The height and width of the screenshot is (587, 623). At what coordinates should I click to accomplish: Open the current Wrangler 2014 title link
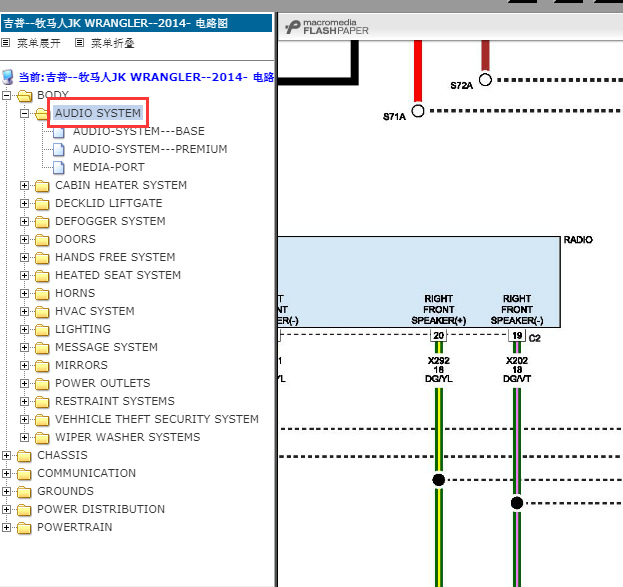click(x=146, y=77)
